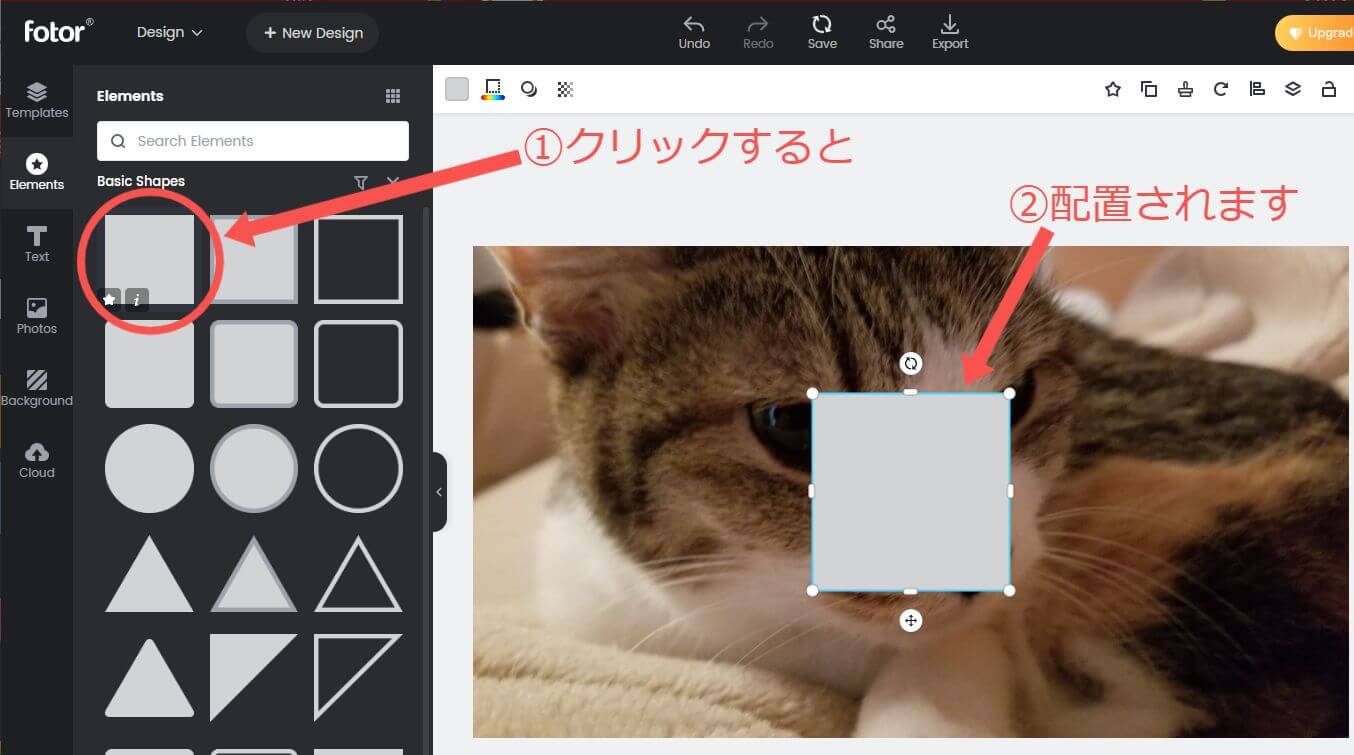
Task: Export the design
Action: [x=950, y=32]
